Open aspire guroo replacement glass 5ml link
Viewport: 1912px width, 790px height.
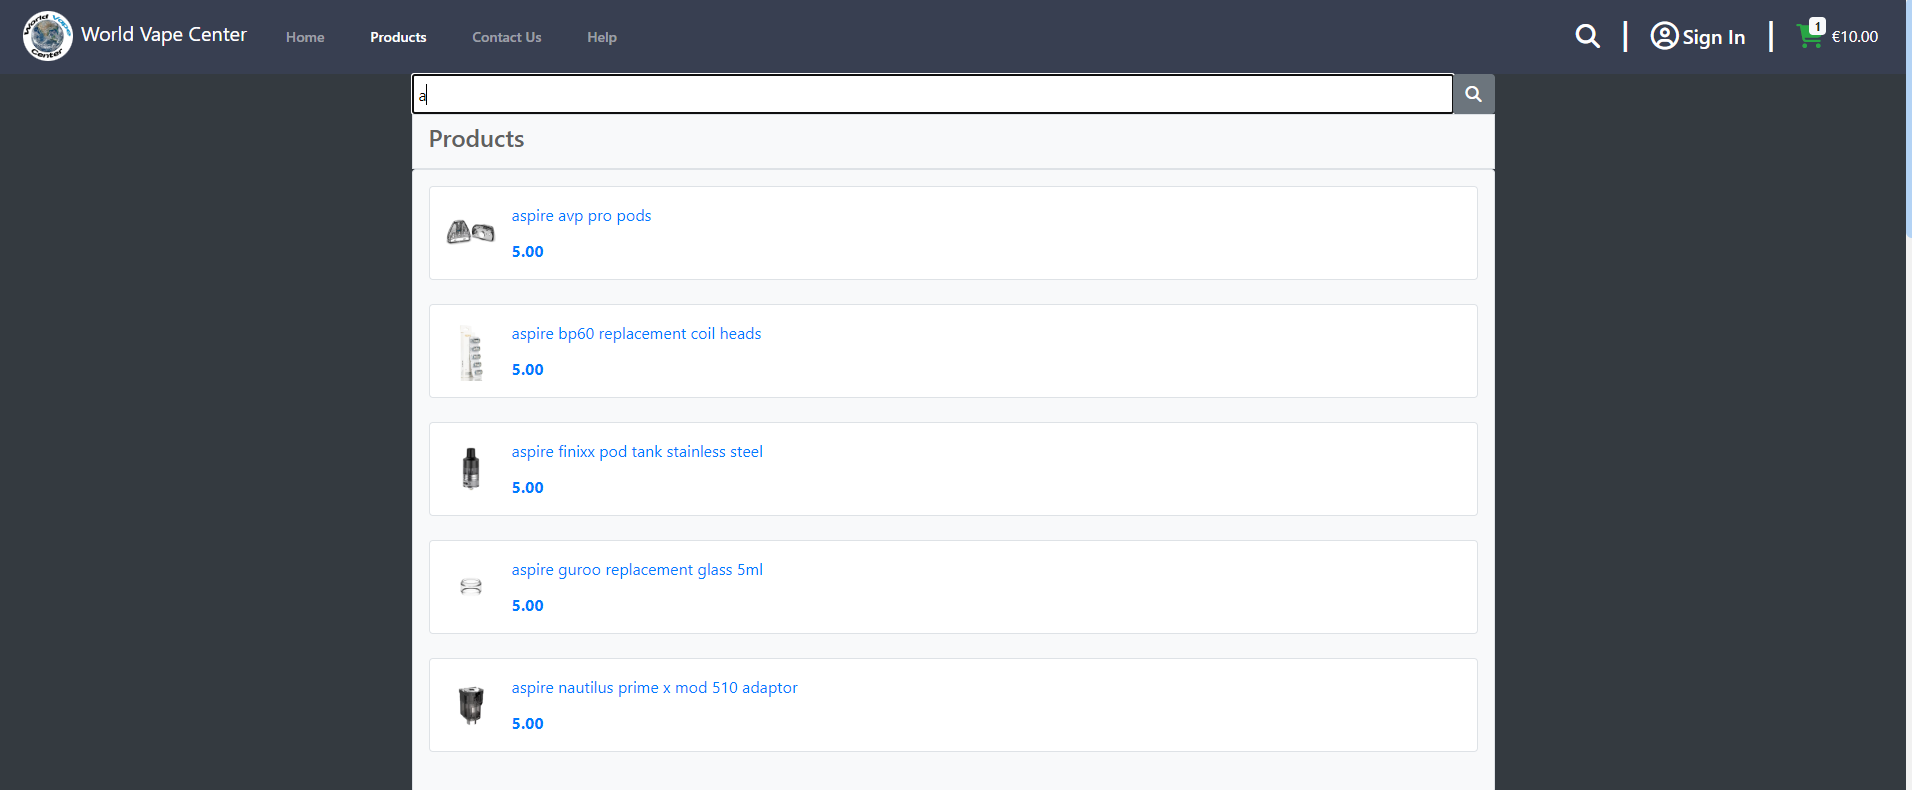coord(637,570)
